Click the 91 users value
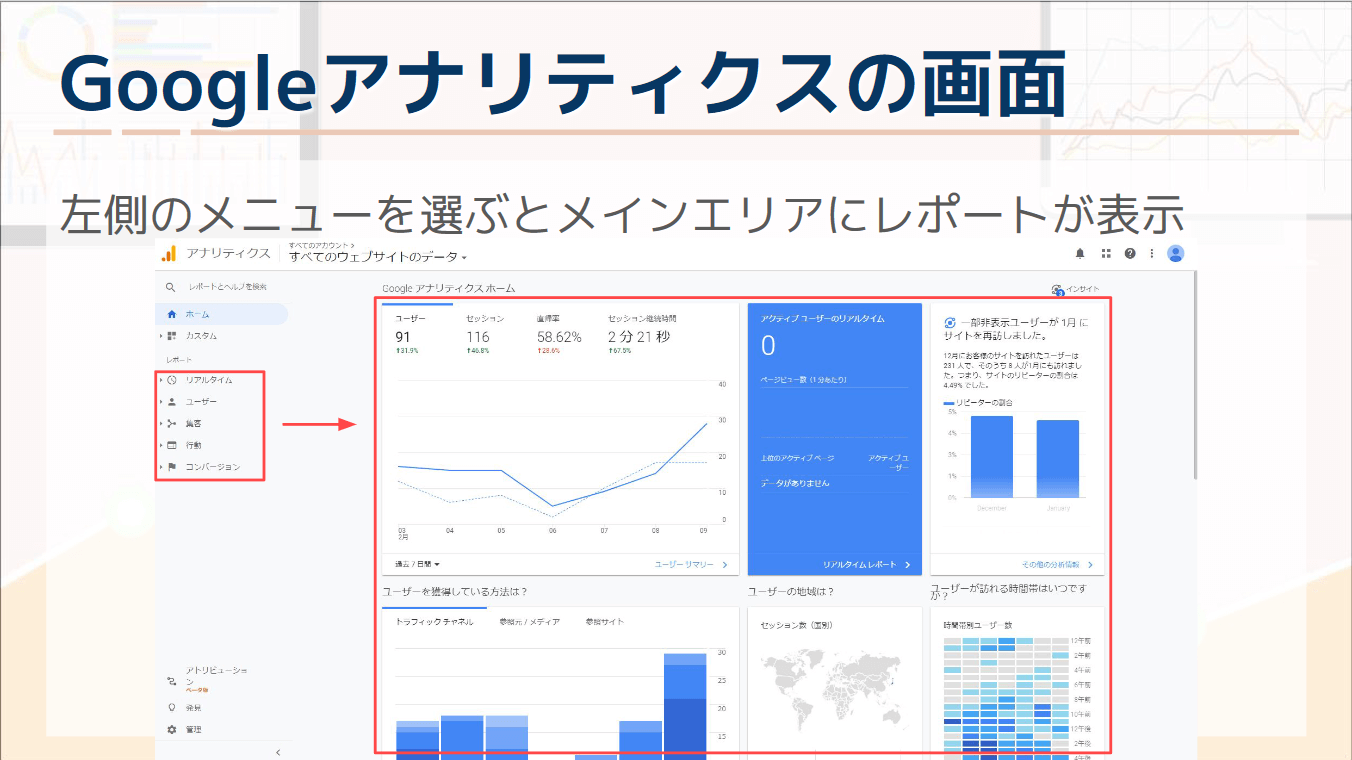1352x760 pixels. (x=403, y=337)
